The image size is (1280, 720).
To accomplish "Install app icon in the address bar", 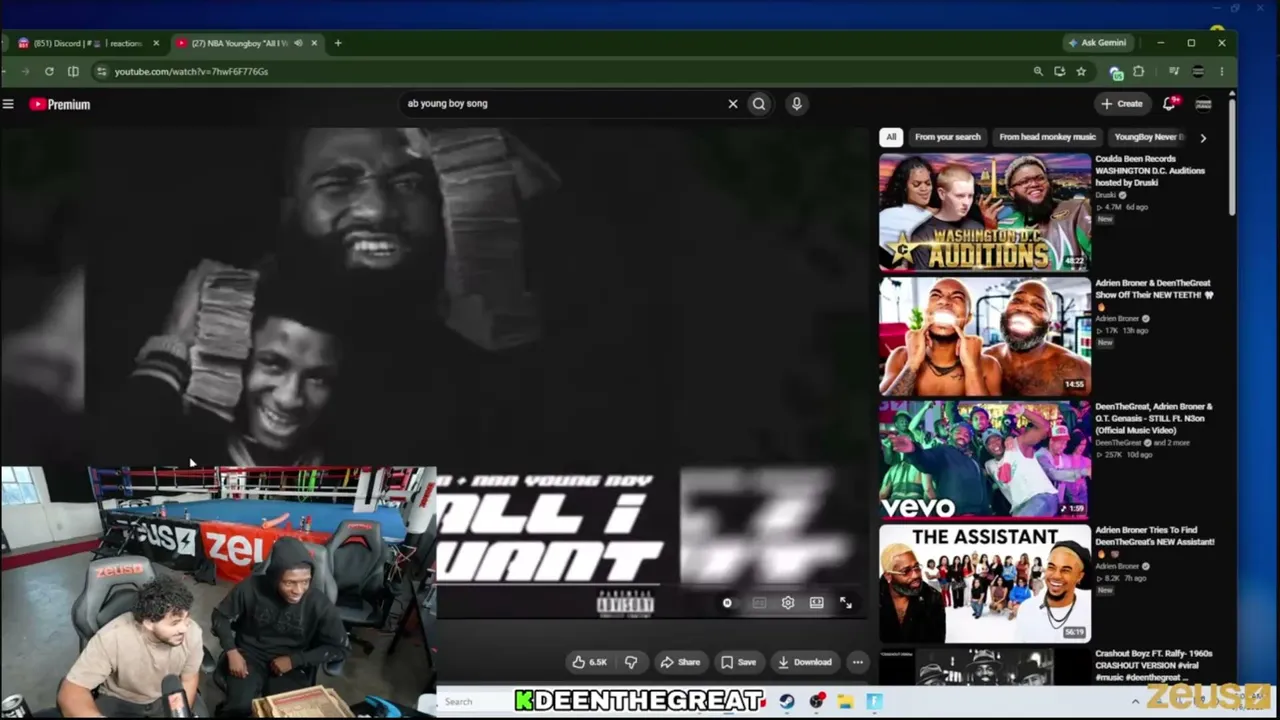I will [x=1059, y=71].
